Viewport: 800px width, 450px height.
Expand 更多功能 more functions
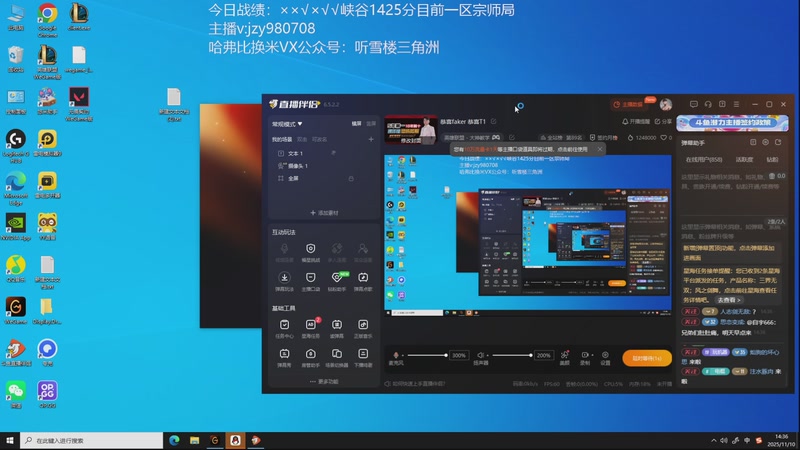click(324, 382)
